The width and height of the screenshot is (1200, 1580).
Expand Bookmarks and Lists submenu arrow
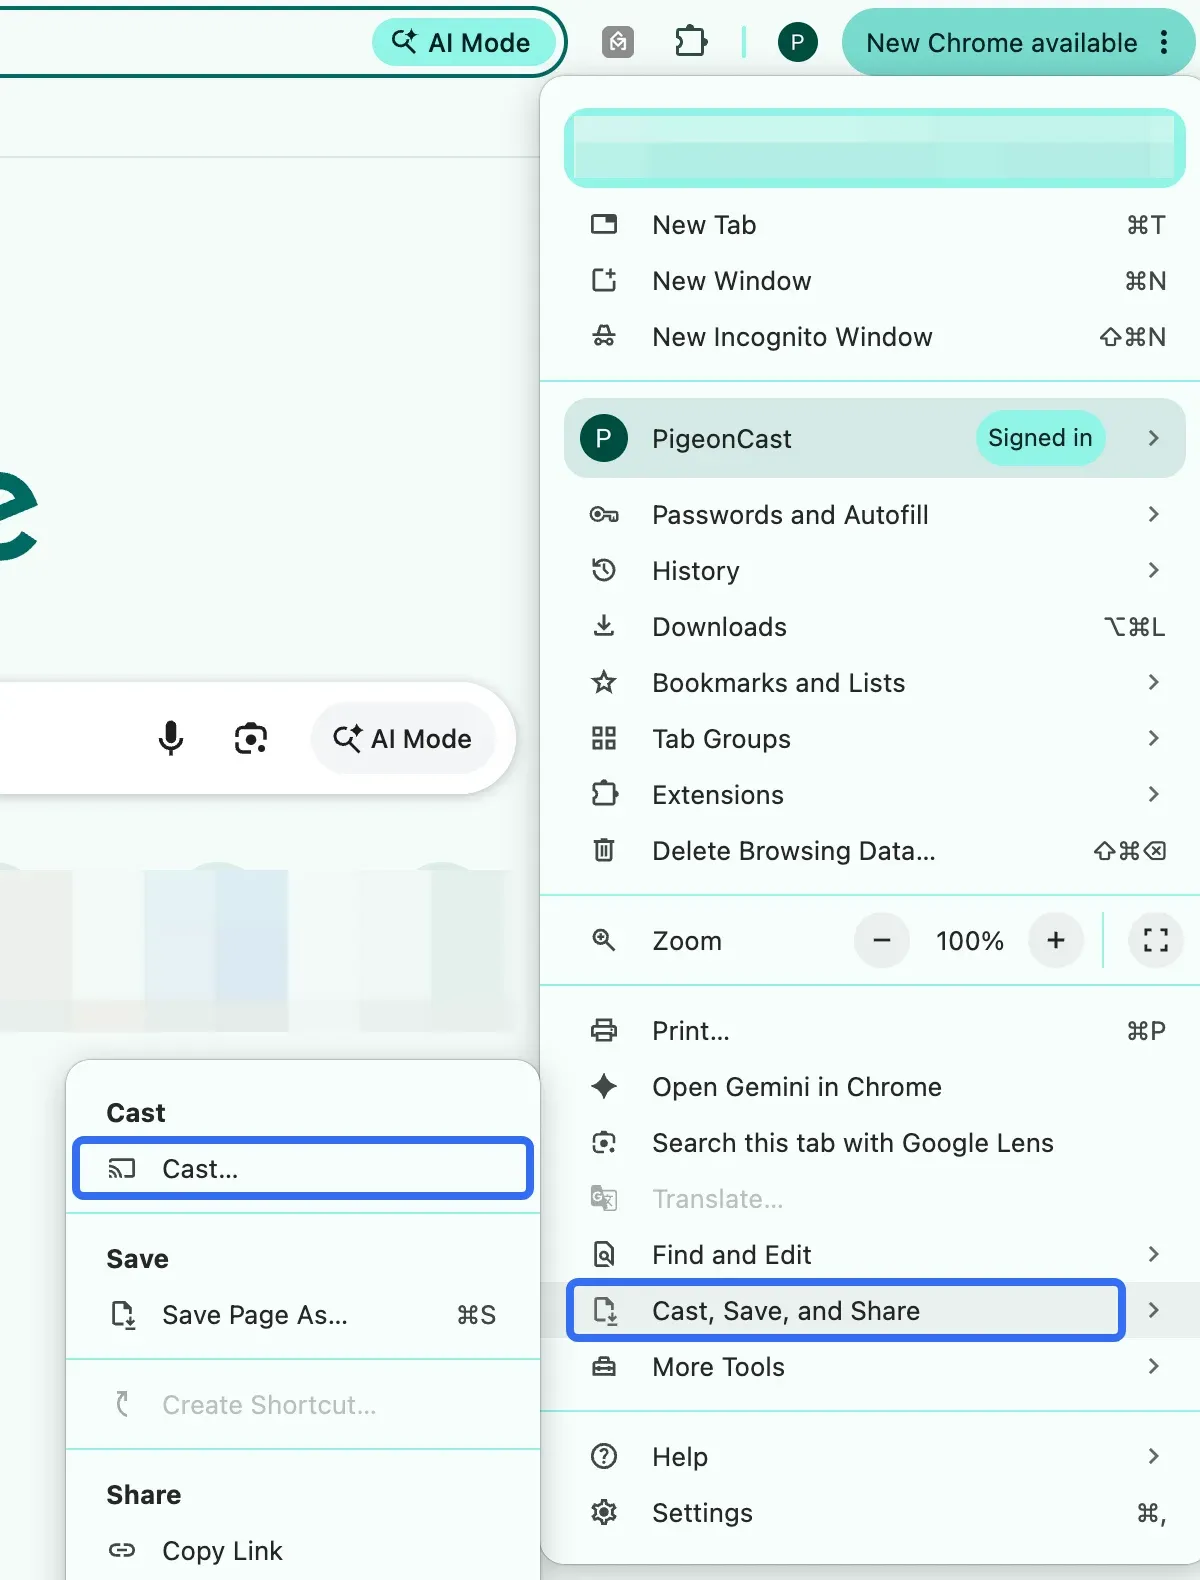1154,682
